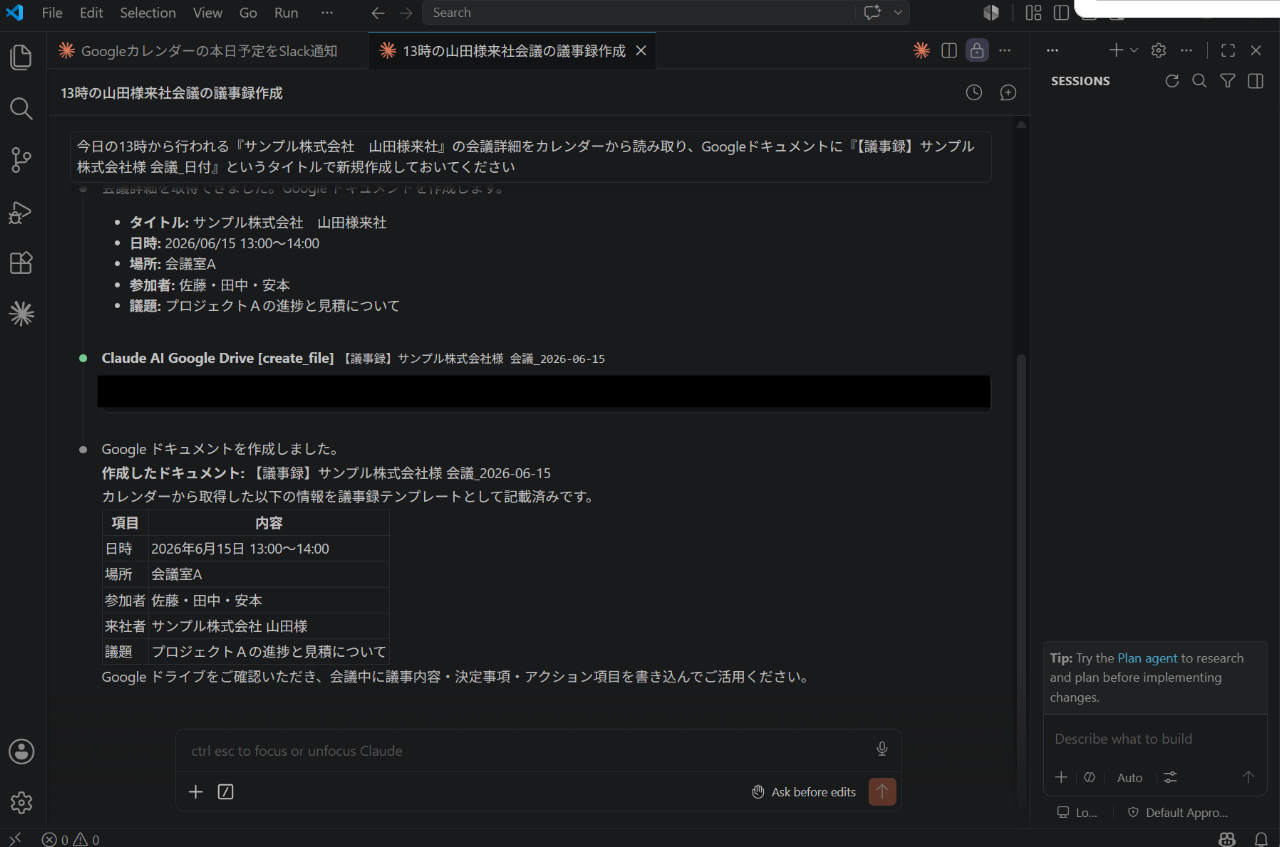
Task: Follow the Plan agent link in the tip
Action: (x=1147, y=658)
